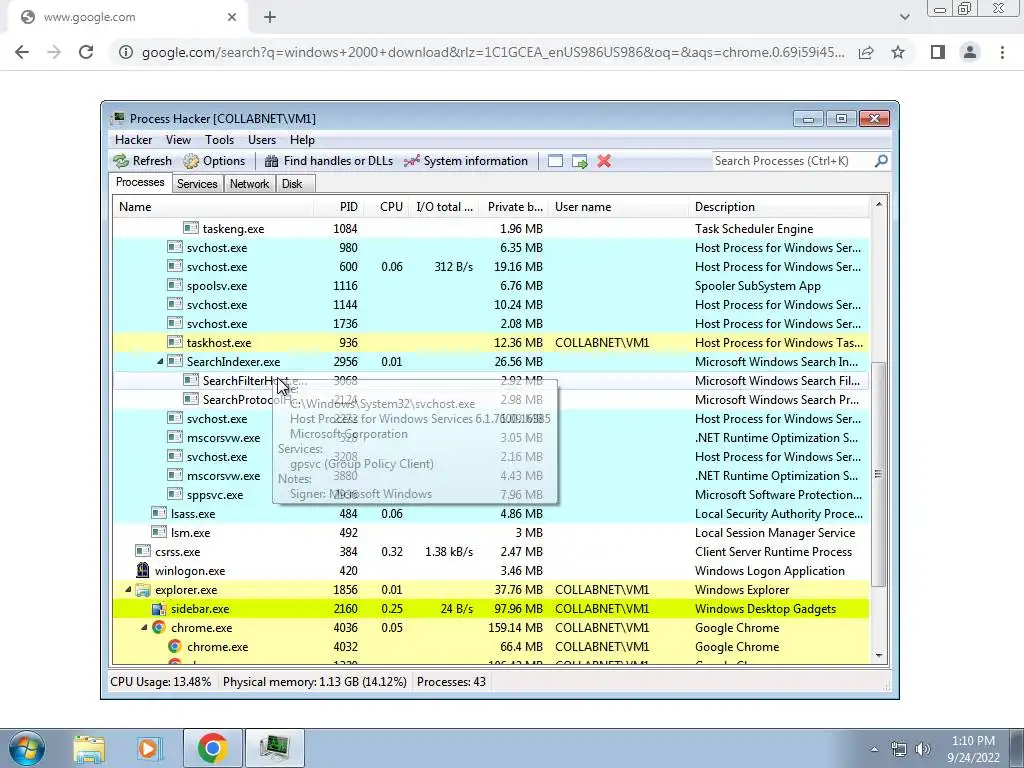Click the SearchIndexer.exe process icon
1024x768 pixels.
[174, 361]
